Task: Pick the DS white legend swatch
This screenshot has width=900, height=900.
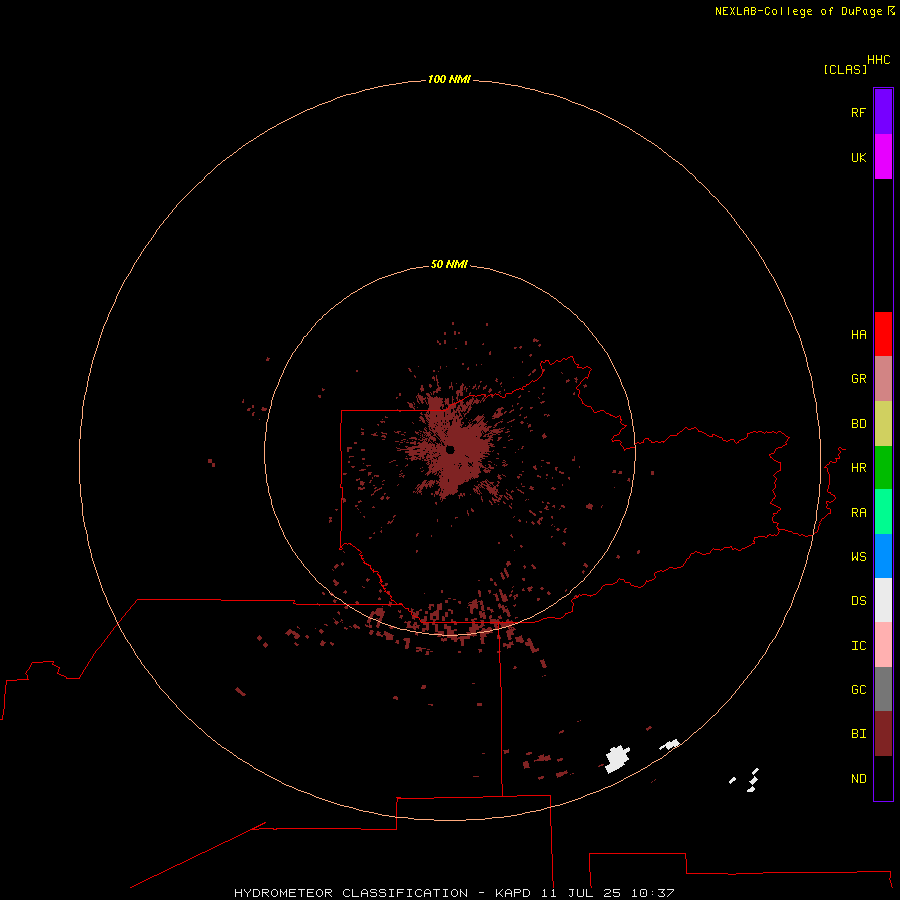Action: pos(883,600)
